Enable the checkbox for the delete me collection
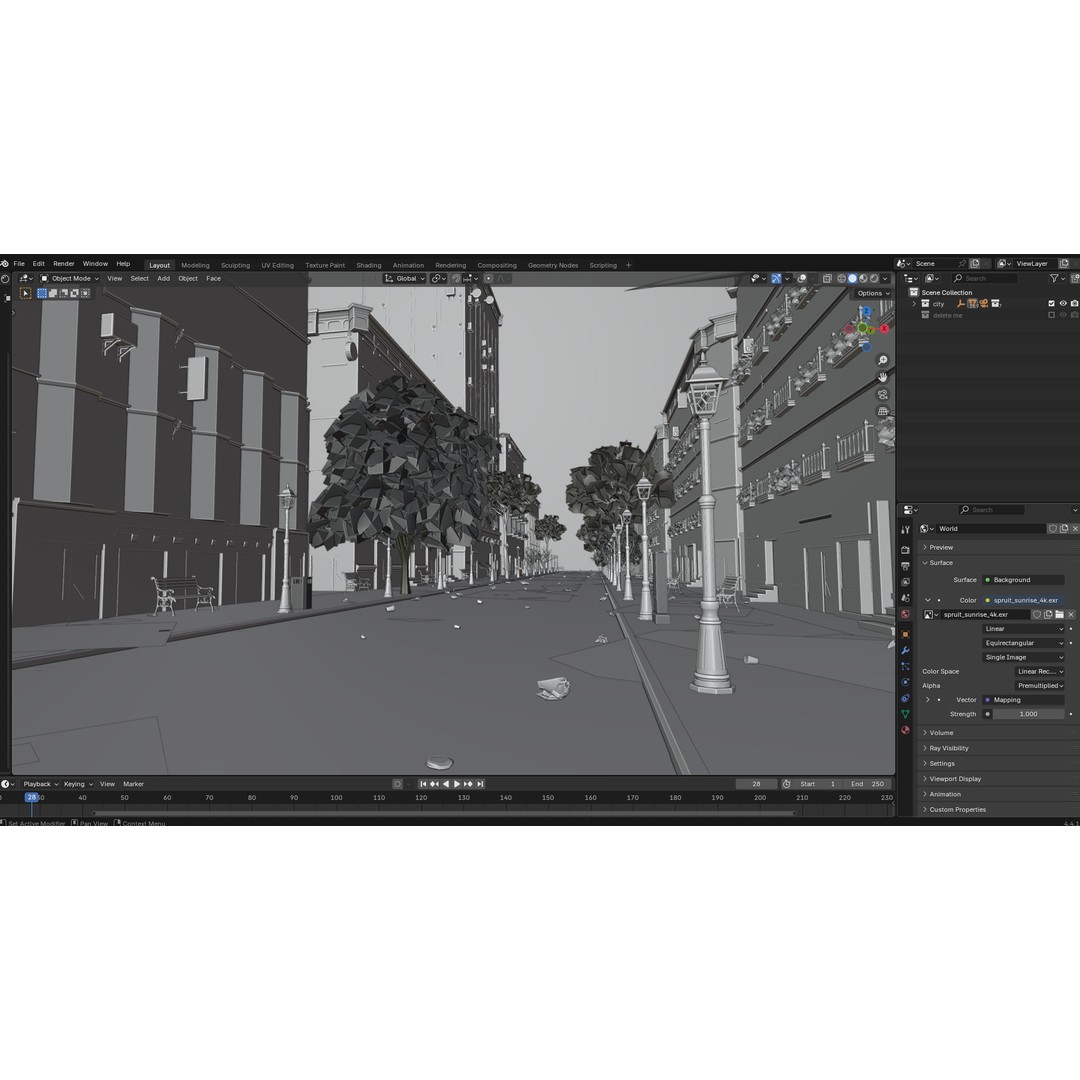 coord(1052,315)
